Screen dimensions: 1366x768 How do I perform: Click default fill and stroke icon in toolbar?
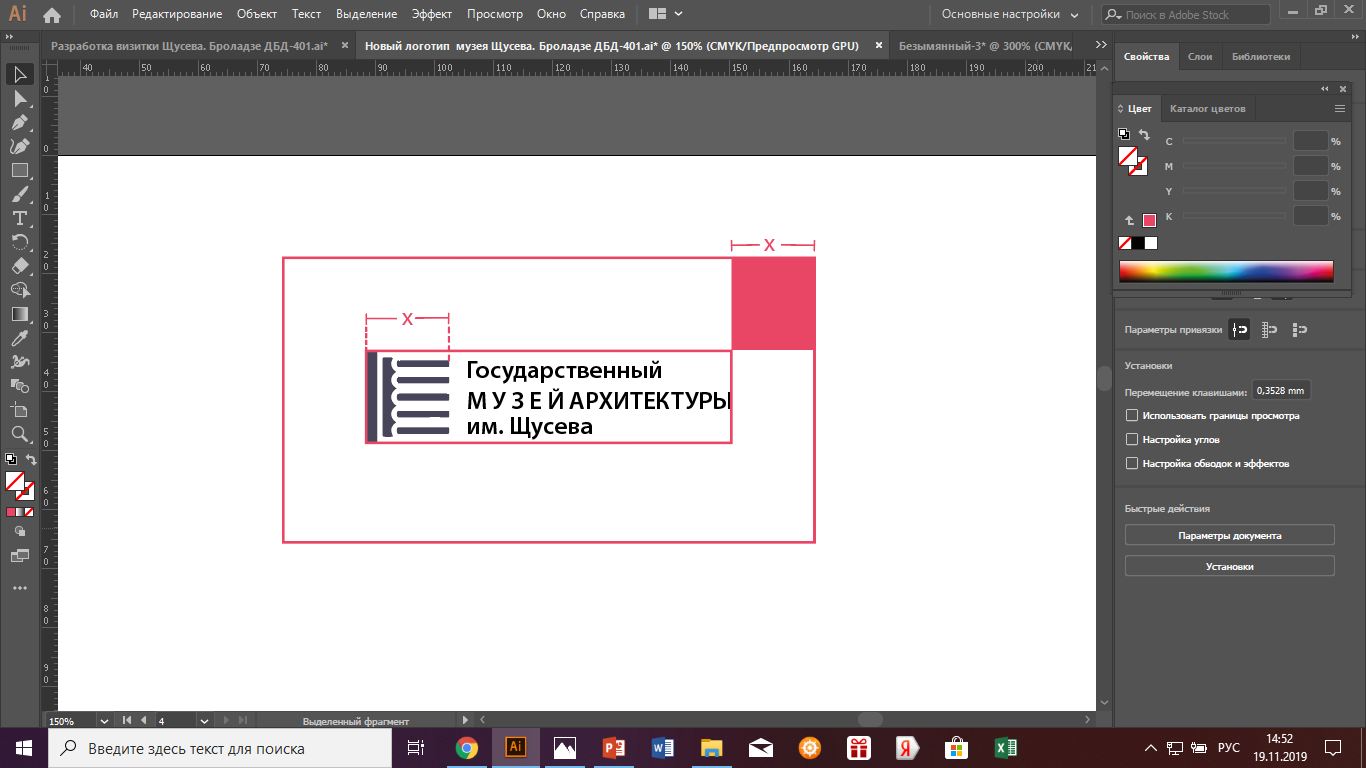coord(10,460)
